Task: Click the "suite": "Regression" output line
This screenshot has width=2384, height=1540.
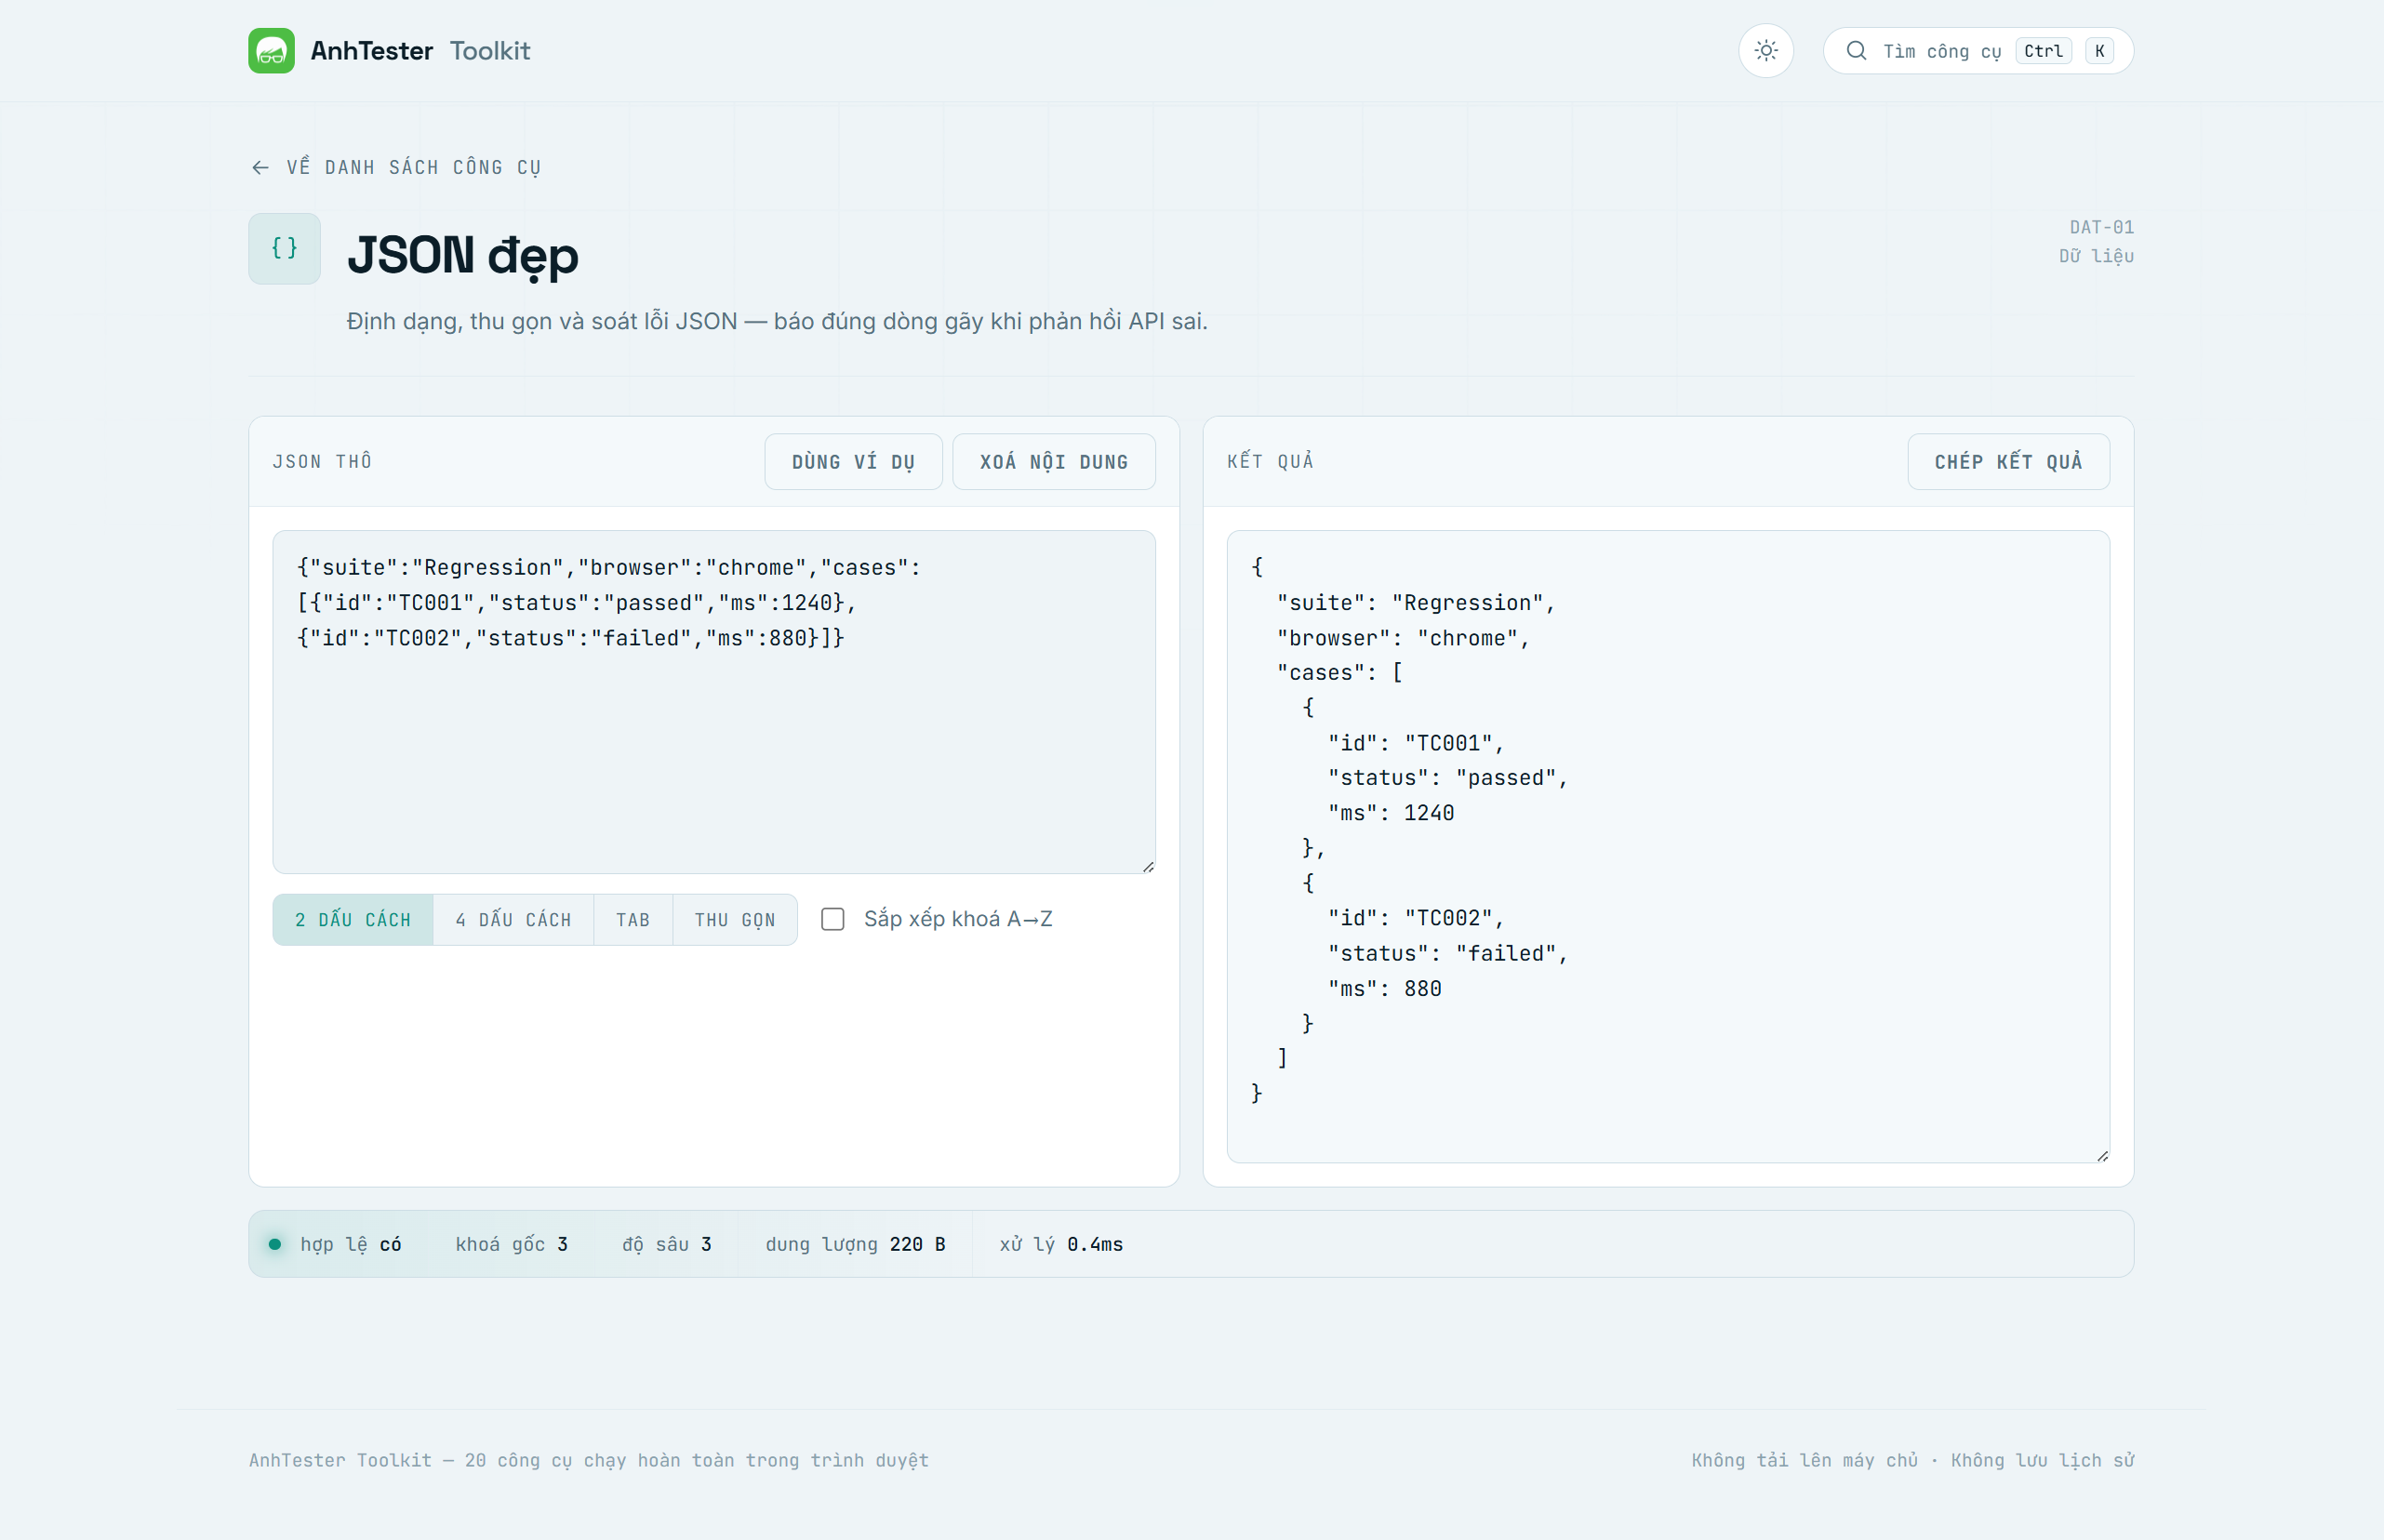Action: [x=1415, y=603]
